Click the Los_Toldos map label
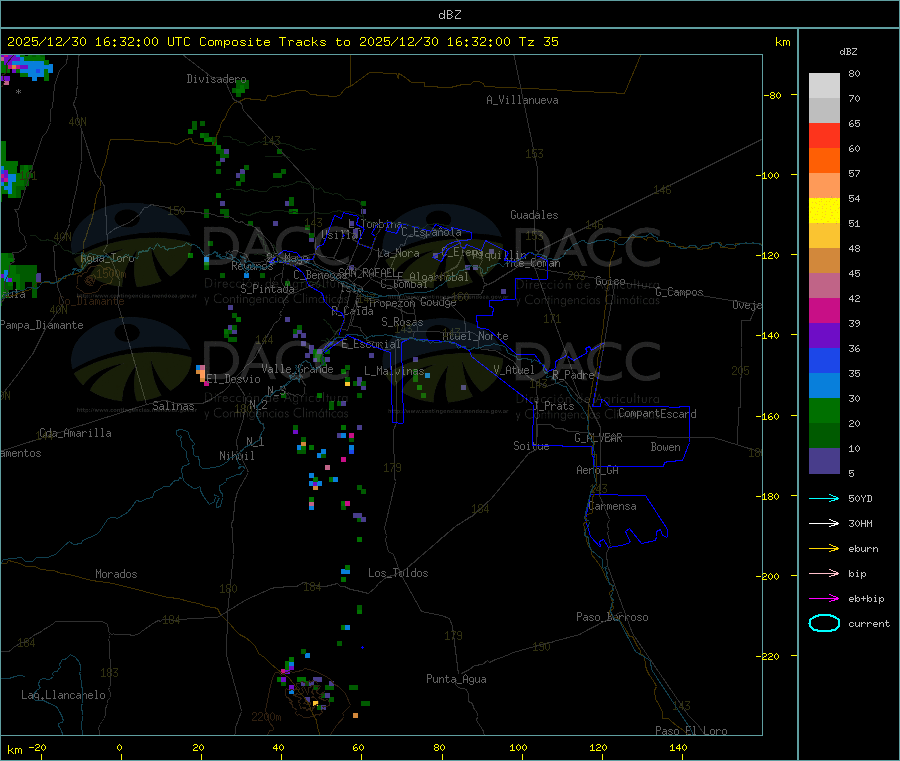The height and width of the screenshot is (761, 900). coord(398,573)
